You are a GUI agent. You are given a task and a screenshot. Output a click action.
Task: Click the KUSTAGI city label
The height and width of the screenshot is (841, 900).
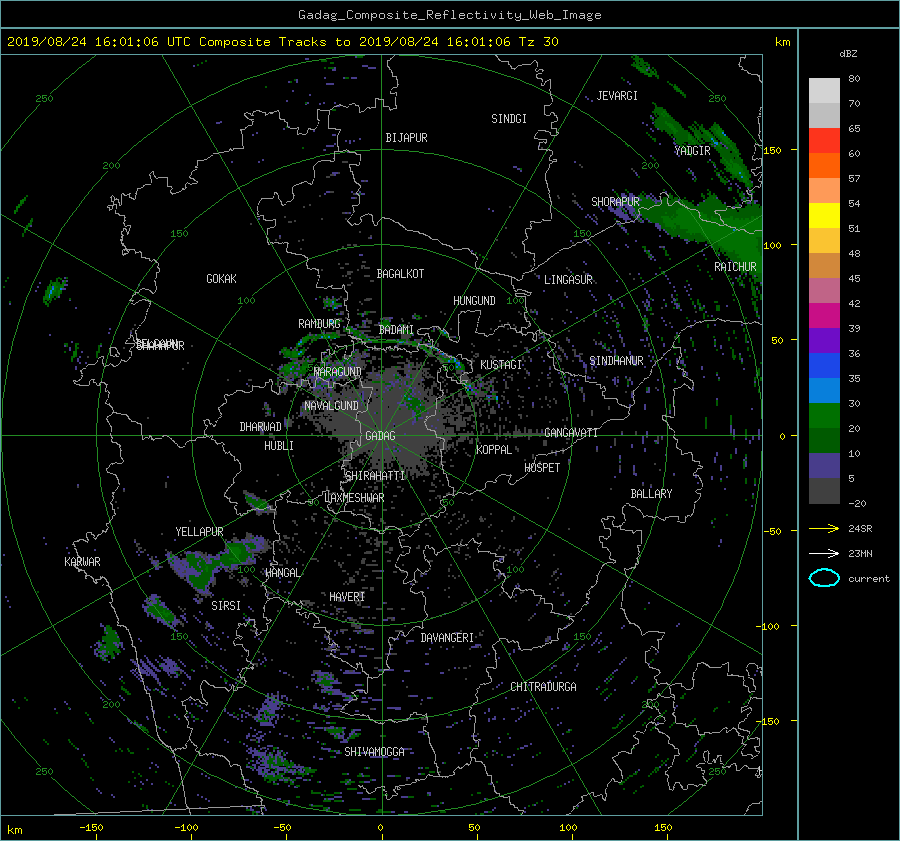[501, 365]
